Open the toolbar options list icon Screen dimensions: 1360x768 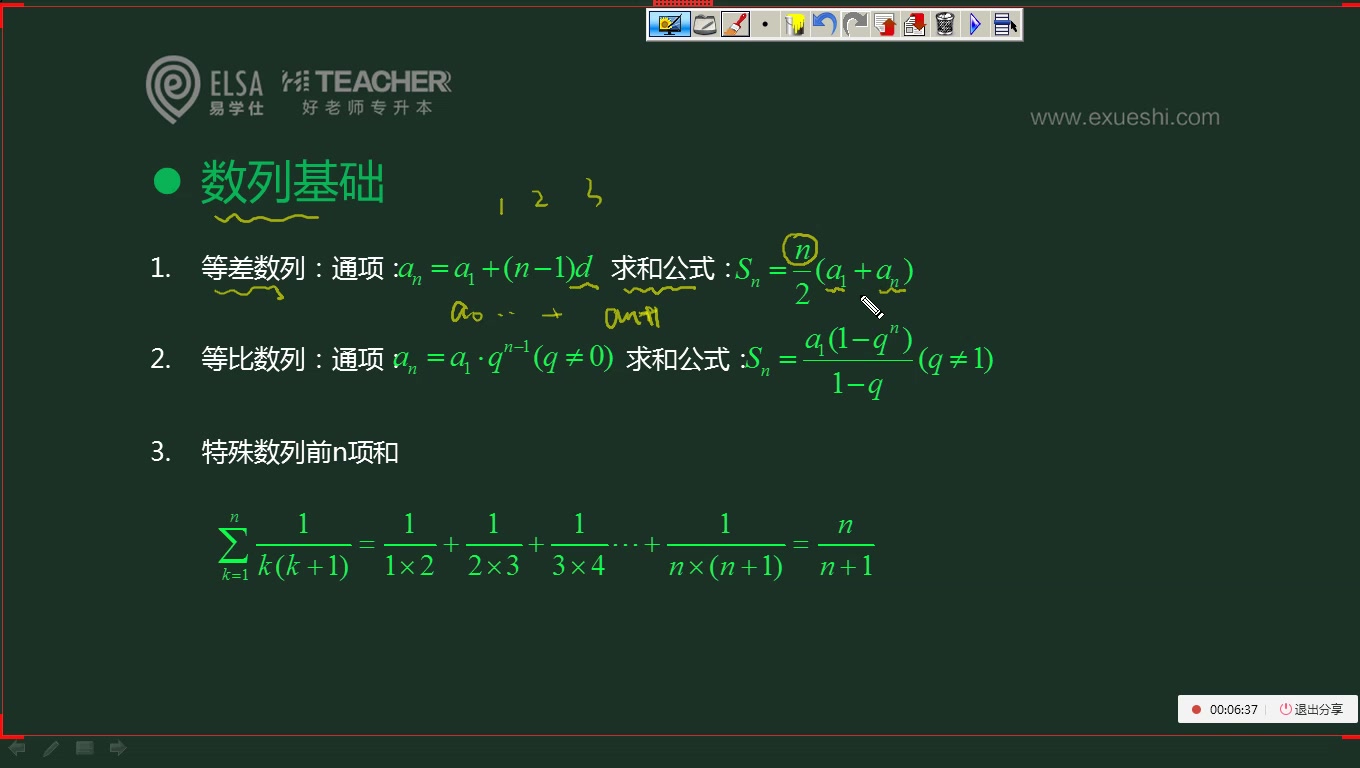coord(1005,24)
